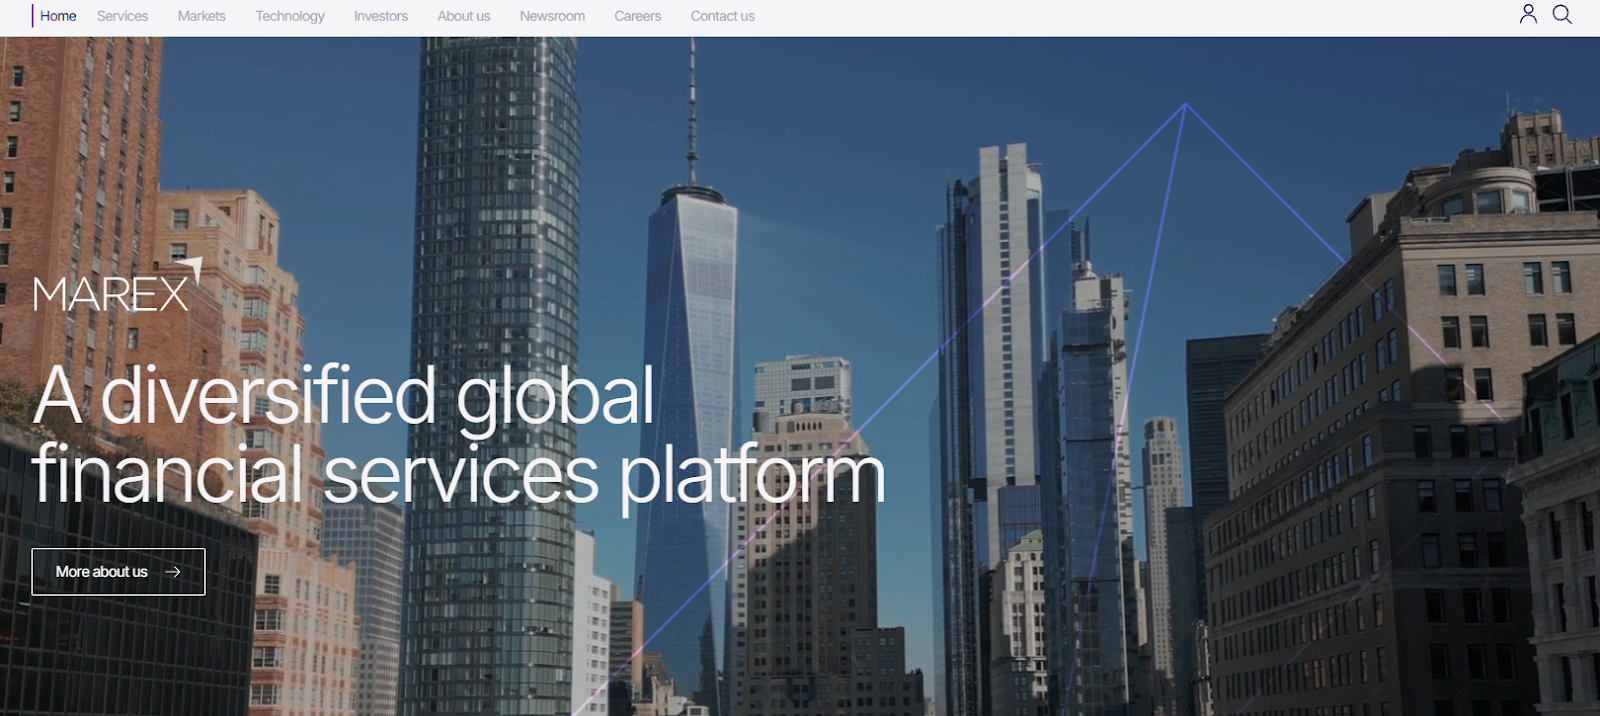Click the More about us button
Image resolution: width=1600 pixels, height=716 pixels.
(x=118, y=572)
